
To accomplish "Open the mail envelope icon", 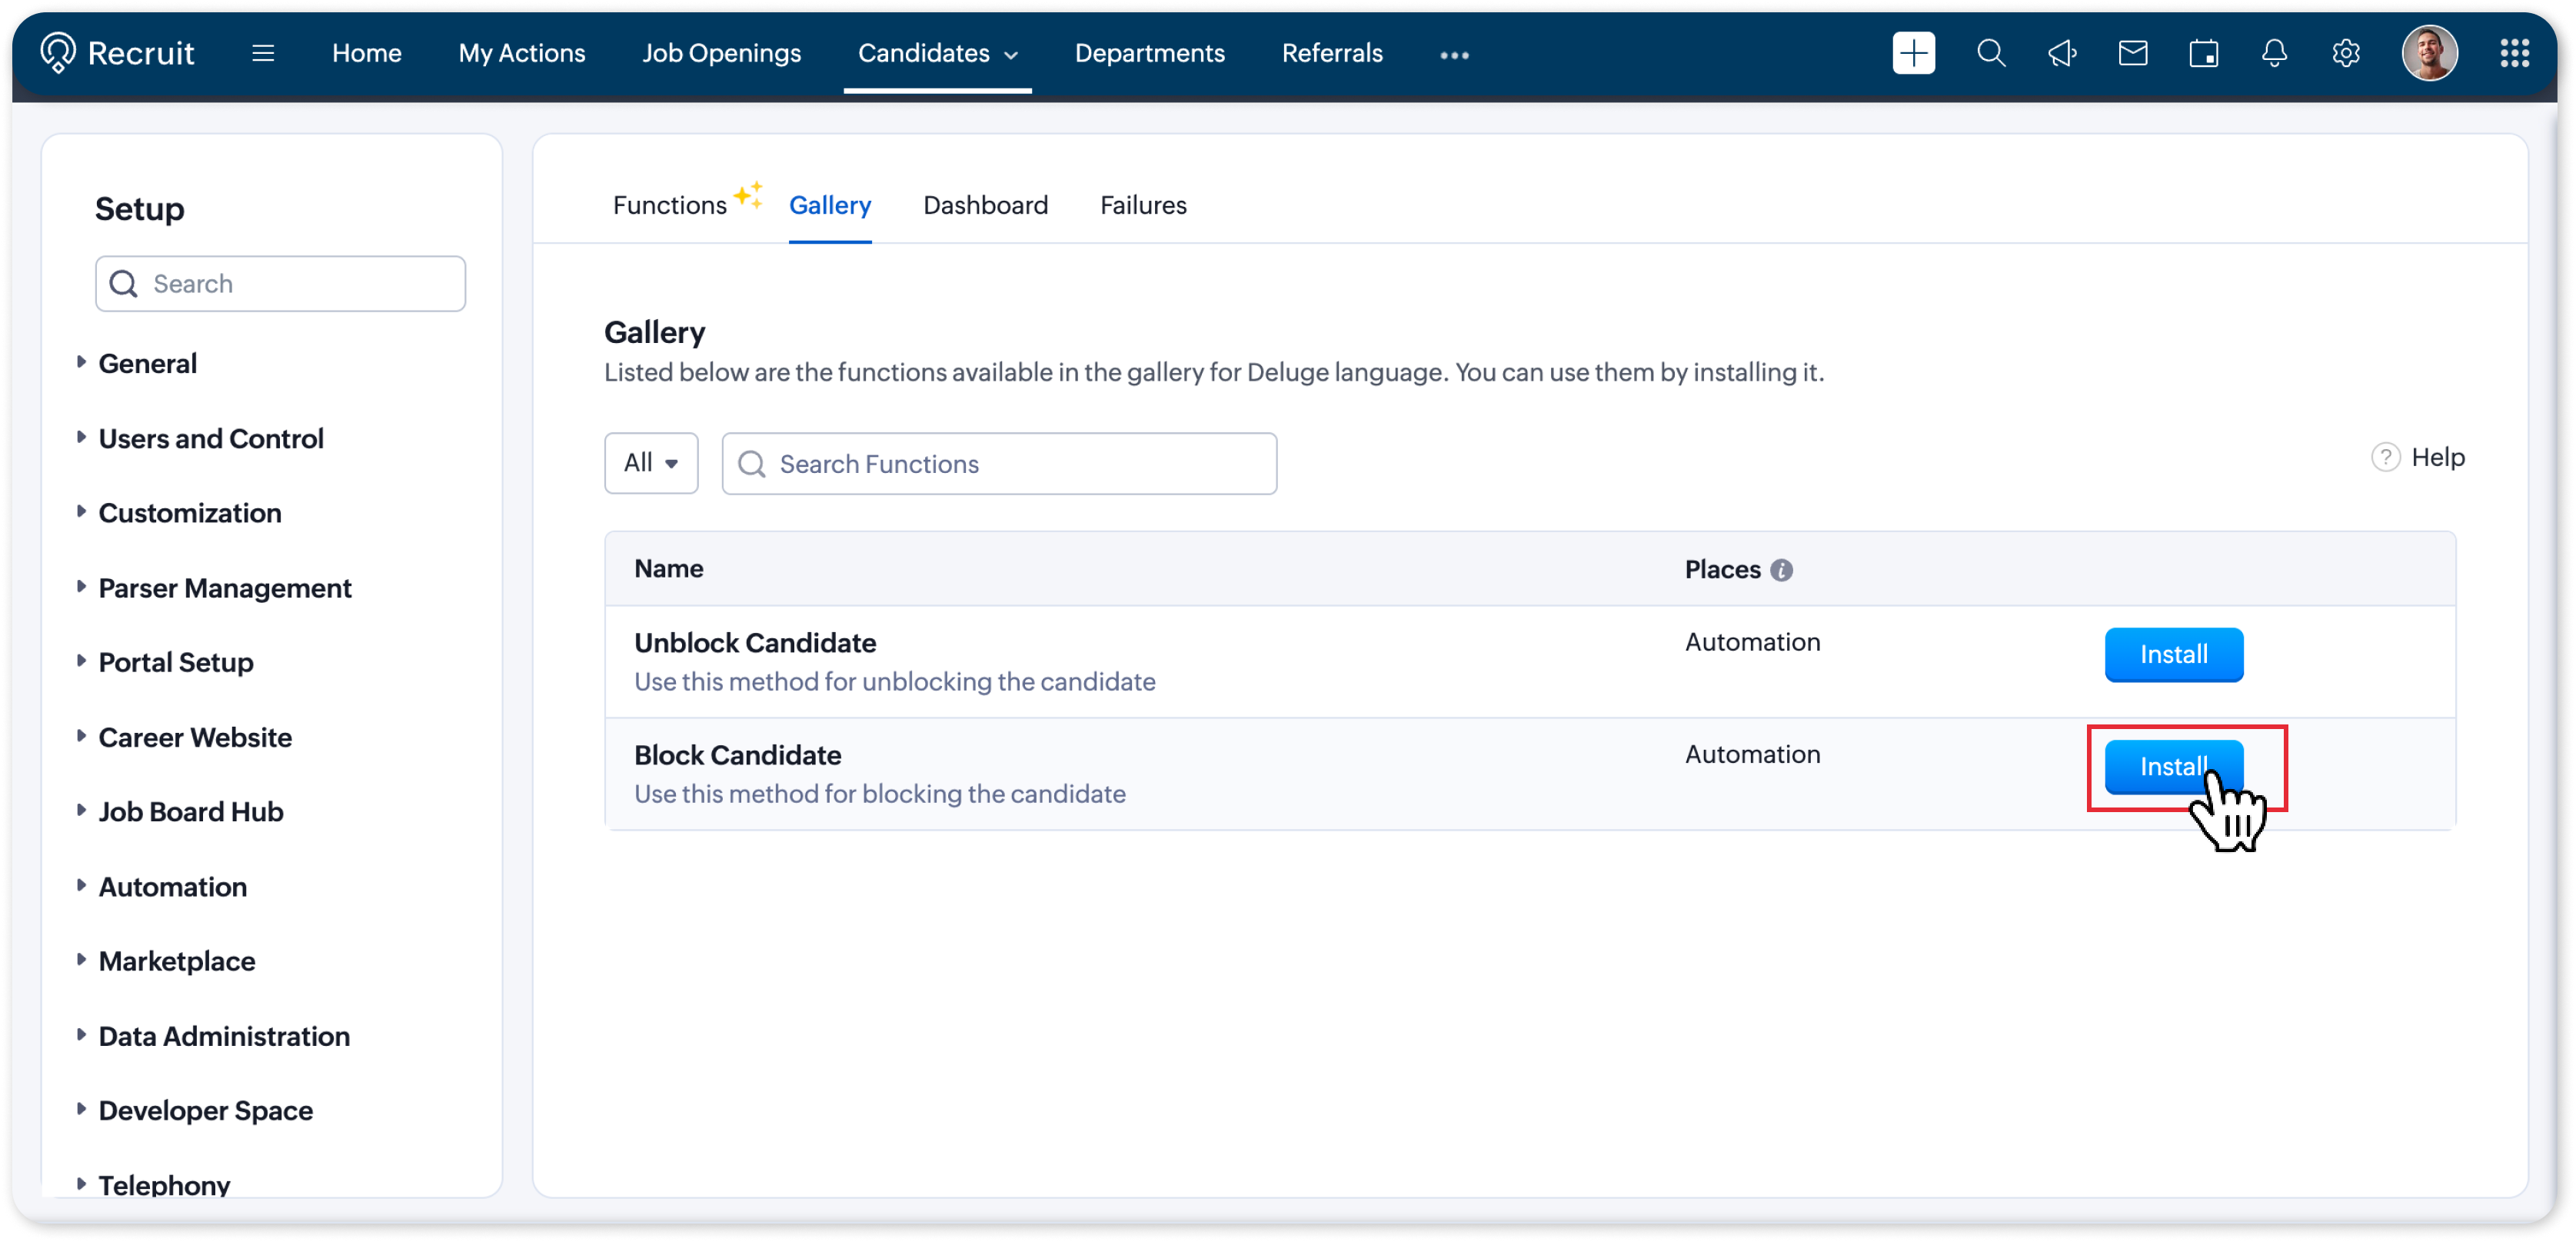I will pos(2133,53).
